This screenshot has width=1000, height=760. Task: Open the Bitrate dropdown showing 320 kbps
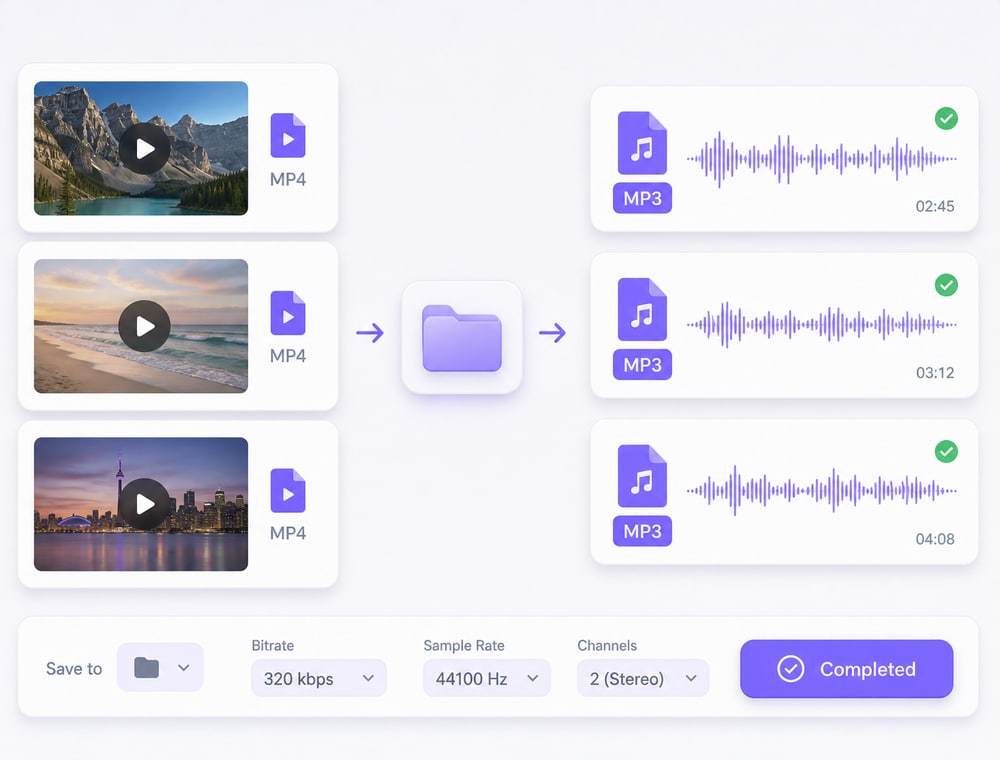pyautogui.click(x=318, y=678)
